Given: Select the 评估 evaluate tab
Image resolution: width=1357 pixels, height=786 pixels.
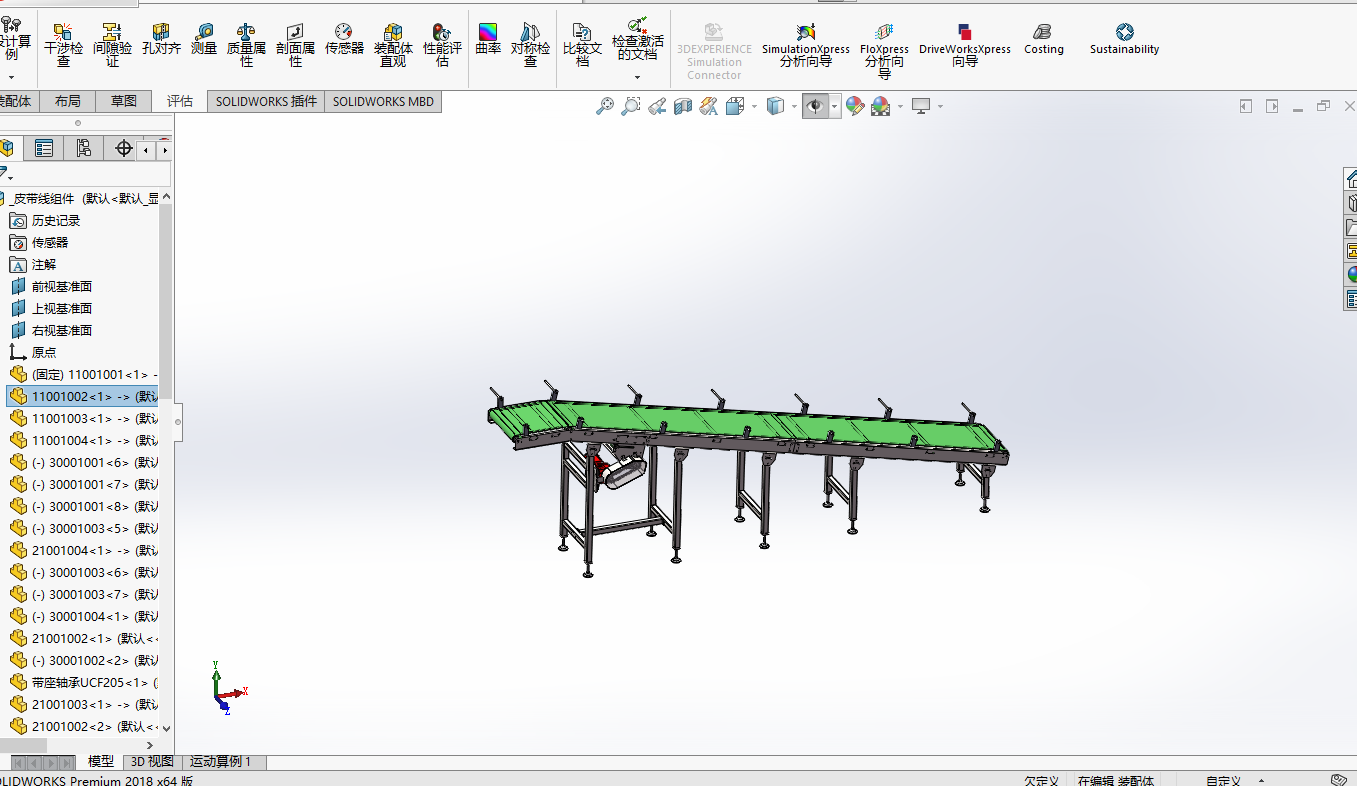Looking at the screenshot, I should tap(180, 101).
